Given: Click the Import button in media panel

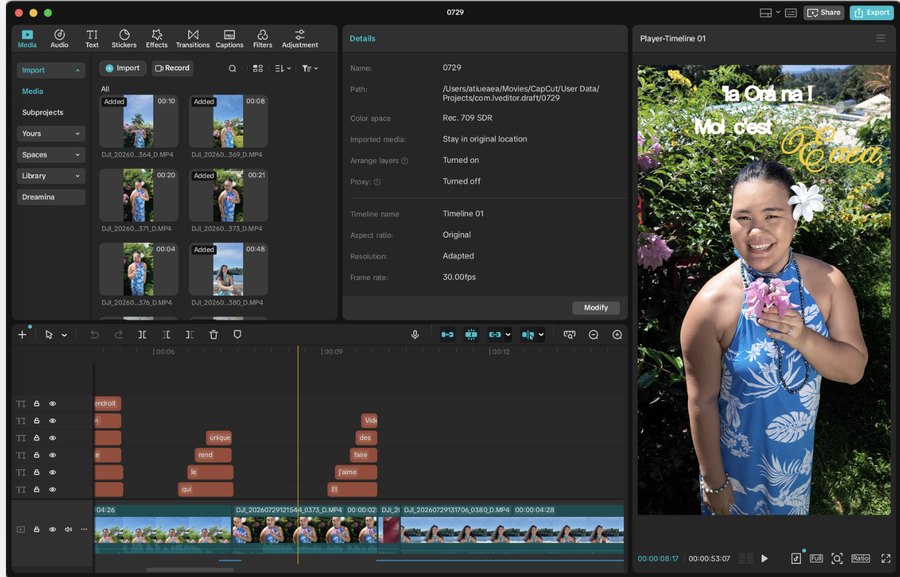Looking at the screenshot, I should (123, 68).
